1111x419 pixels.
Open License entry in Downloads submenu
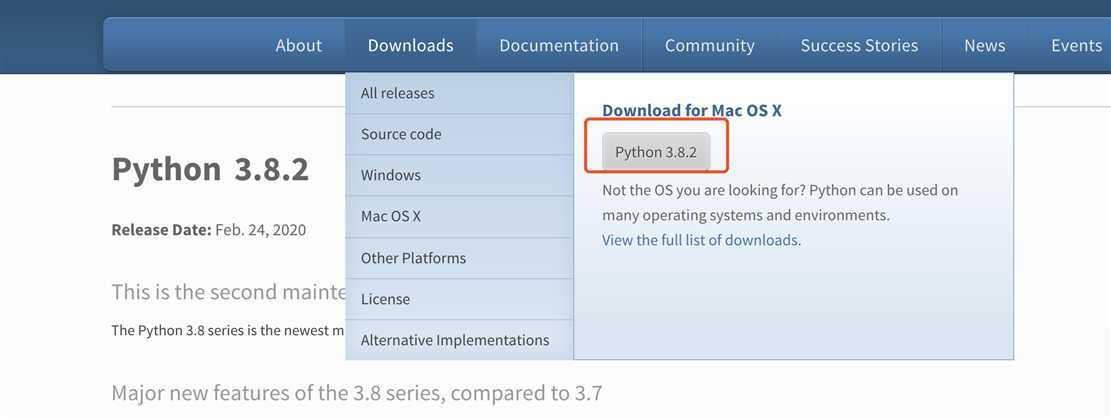pyautogui.click(x=459, y=299)
